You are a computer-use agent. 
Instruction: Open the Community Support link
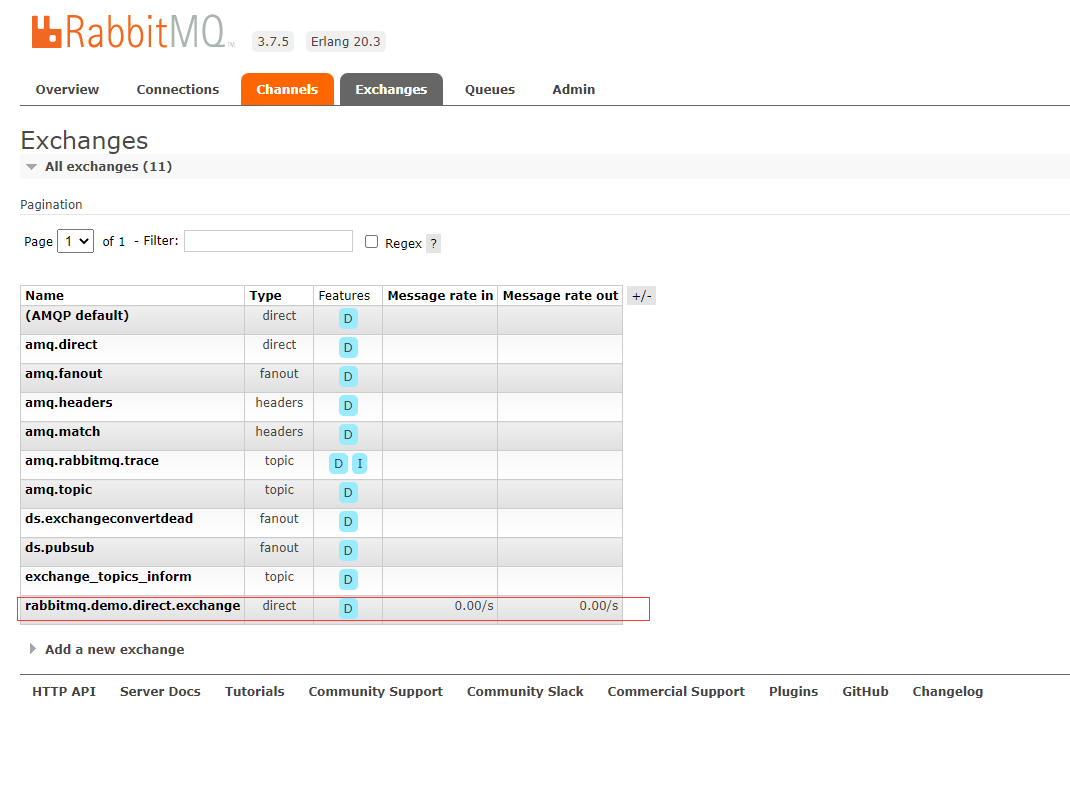(375, 691)
